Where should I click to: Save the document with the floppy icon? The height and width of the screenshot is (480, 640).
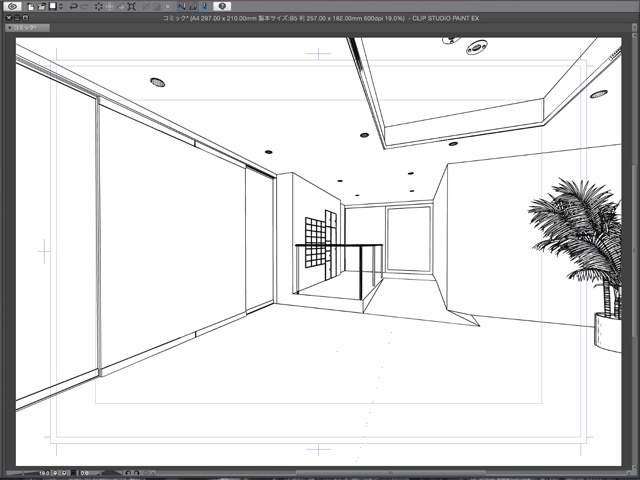[53, 7]
